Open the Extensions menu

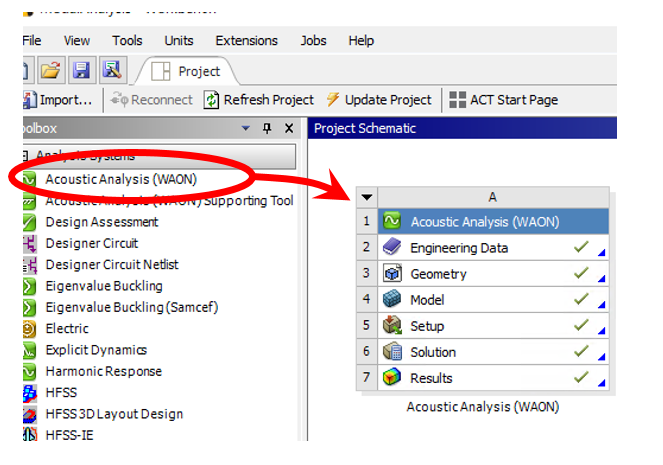pyautogui.click(x=247, y=41)
